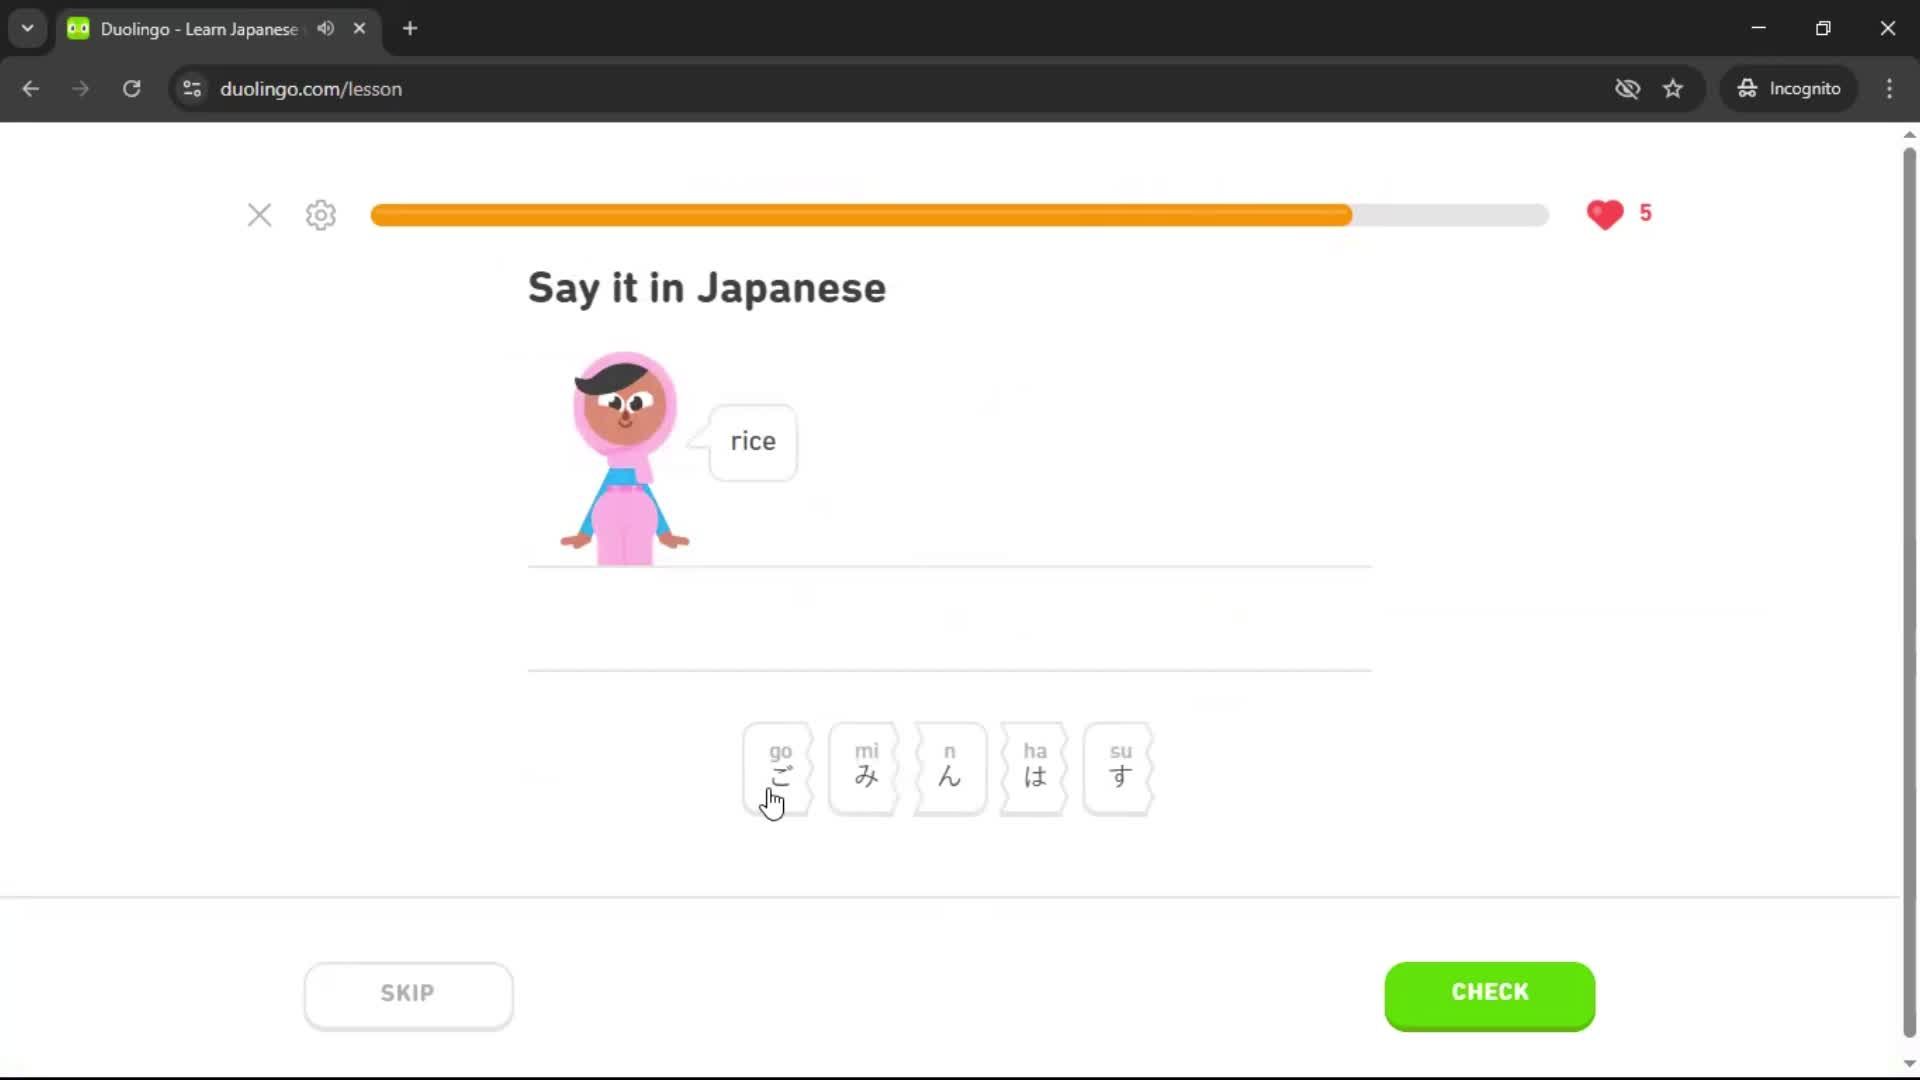The height and width of the screenshot is (1080, 1920).
Task: Select the ご word tile
Action: (779, 769)
